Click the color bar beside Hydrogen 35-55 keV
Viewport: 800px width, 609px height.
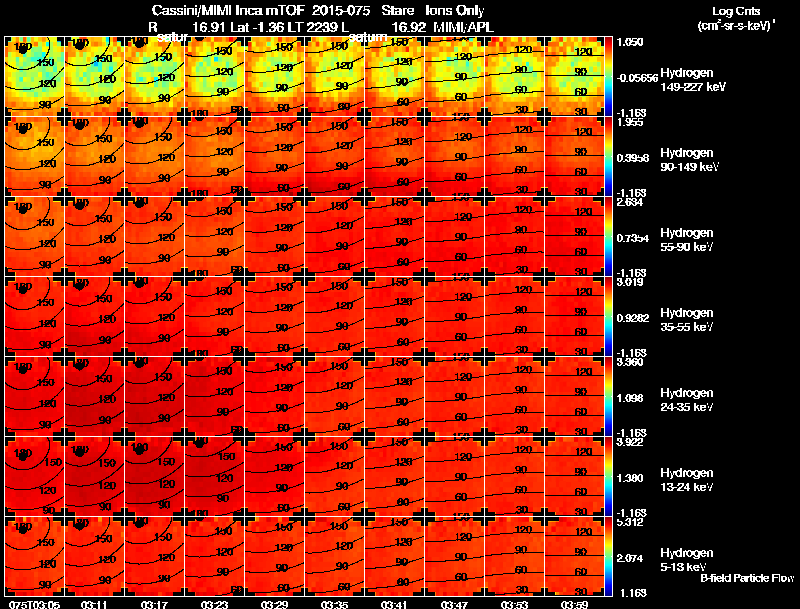point(608,316)
